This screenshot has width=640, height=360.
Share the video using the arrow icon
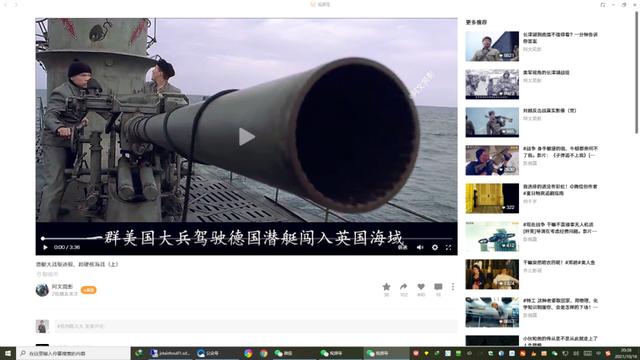tap(404, 287)
